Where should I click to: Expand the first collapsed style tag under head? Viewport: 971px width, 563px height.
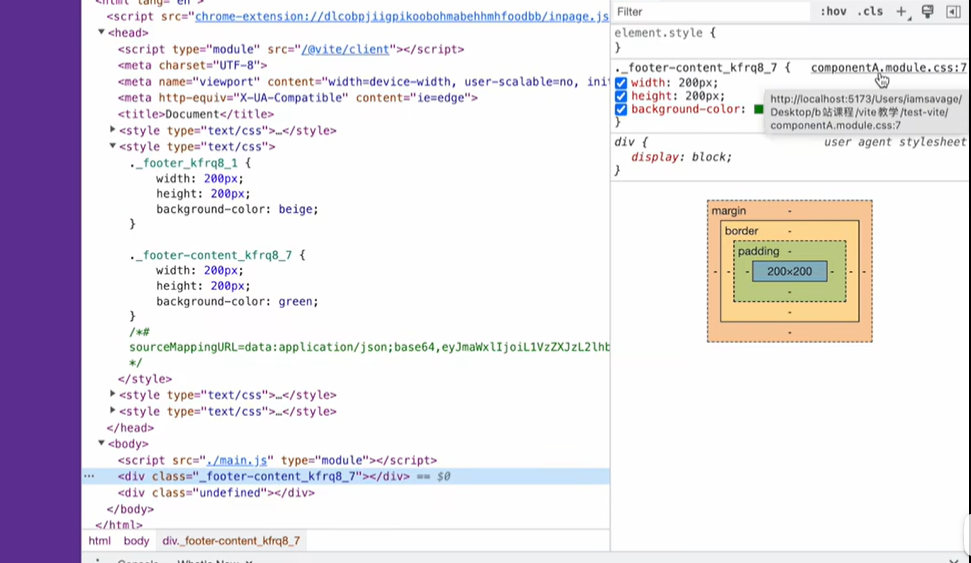tap(113, 130)
